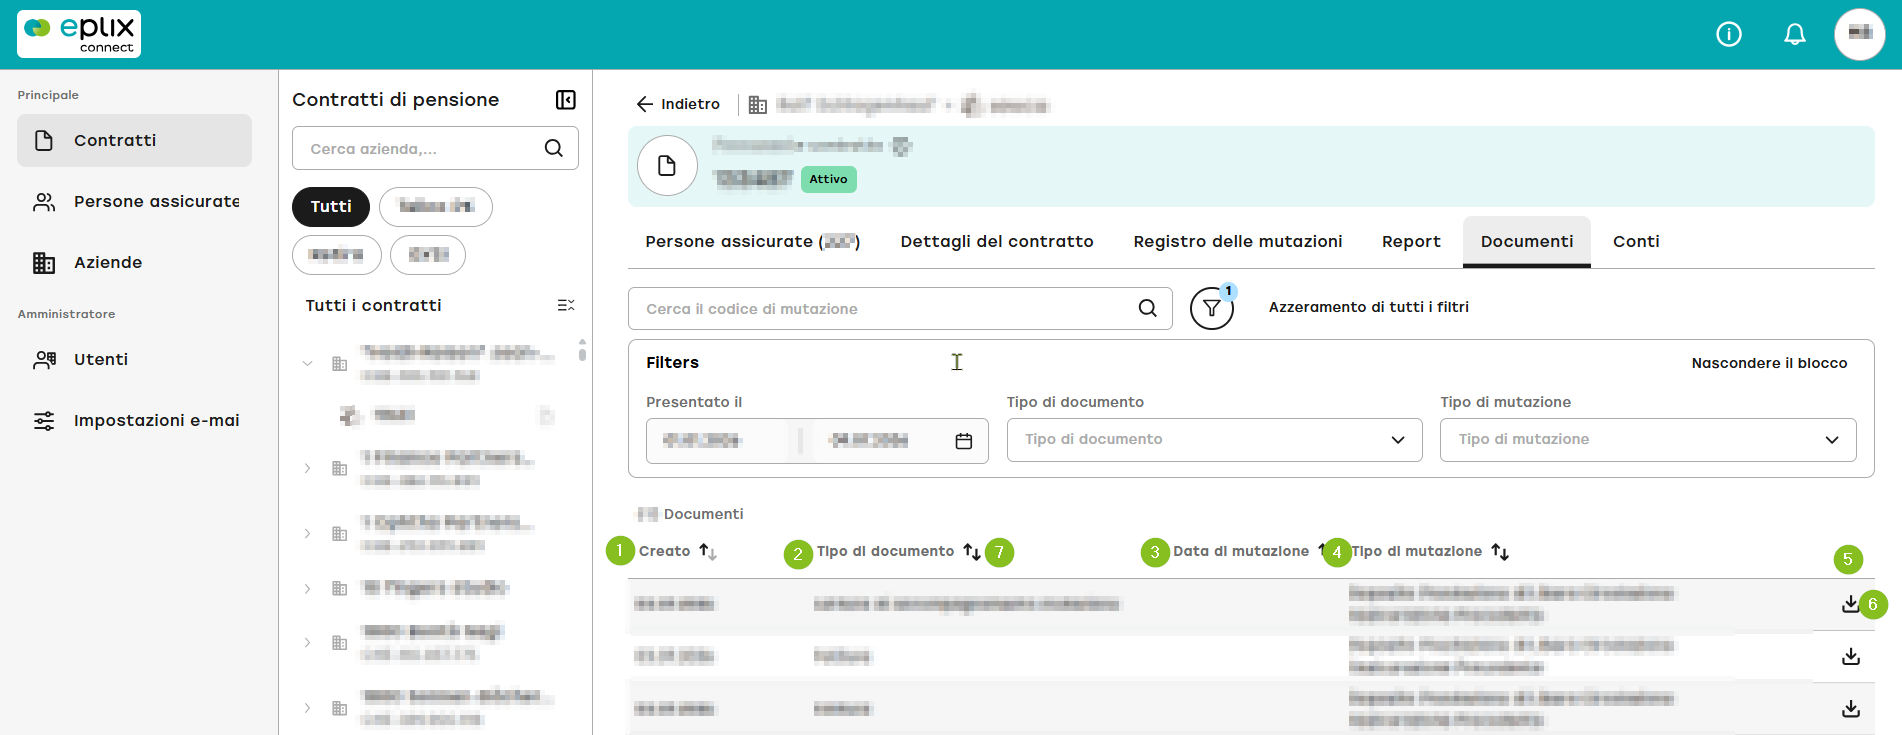Screen dimensions: 1902x735
Task: Click Azzeramento di tutti i filtri
Action: [1369, 307]
